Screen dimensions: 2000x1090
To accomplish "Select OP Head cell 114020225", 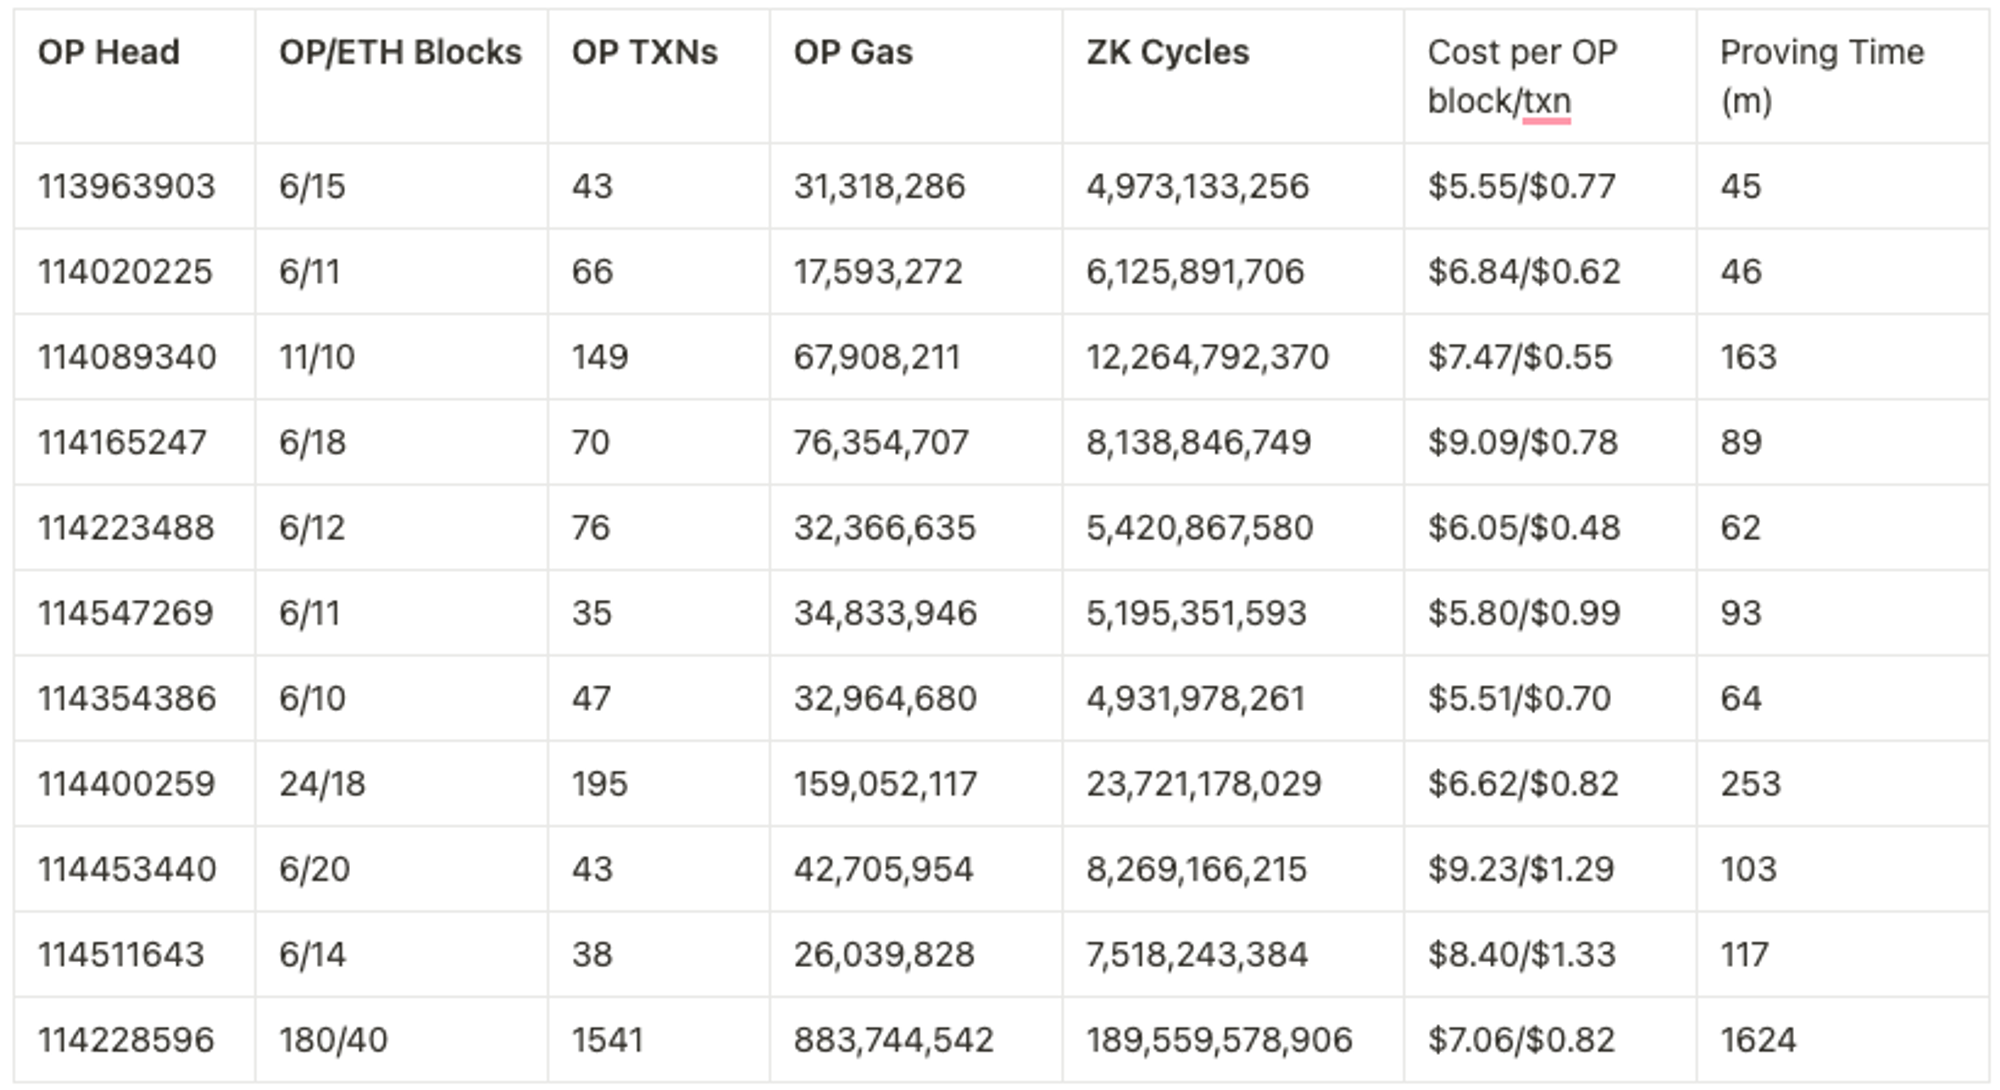I will tap(126, 271).
